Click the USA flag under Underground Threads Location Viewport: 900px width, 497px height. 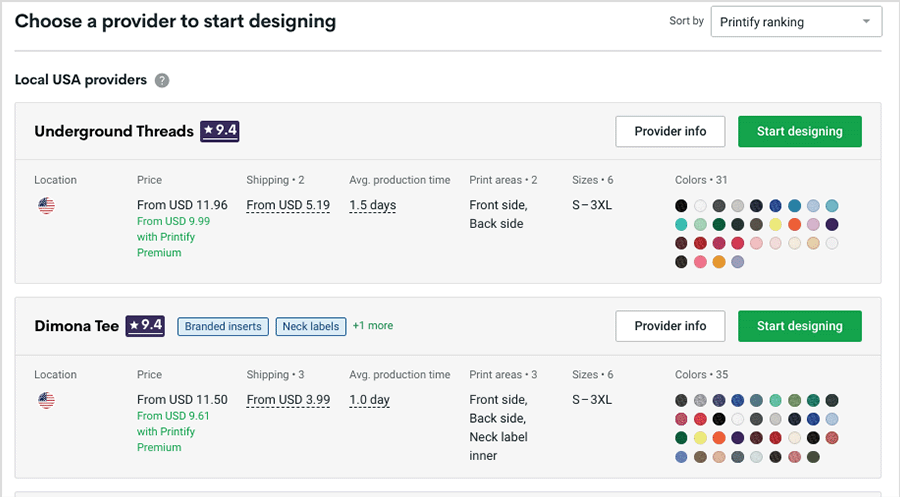[46, 205]
